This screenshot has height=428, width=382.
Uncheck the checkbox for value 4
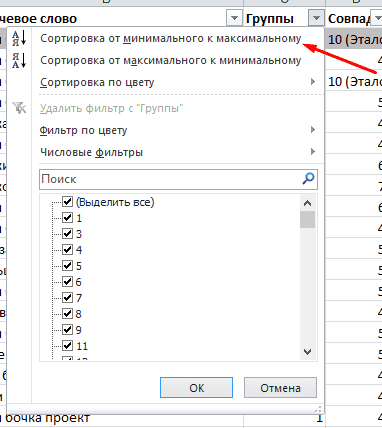click(x=68, y=250)
